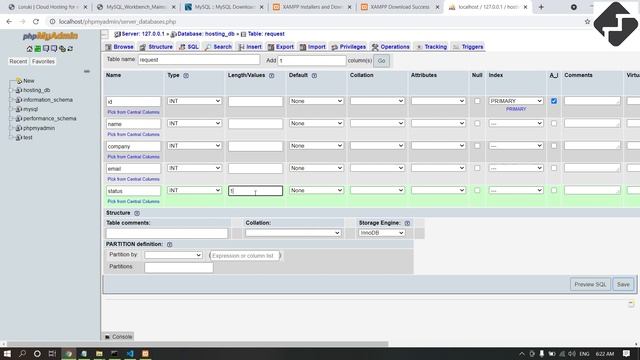Select information_schema in the database tree

click(x=48, y=100)
